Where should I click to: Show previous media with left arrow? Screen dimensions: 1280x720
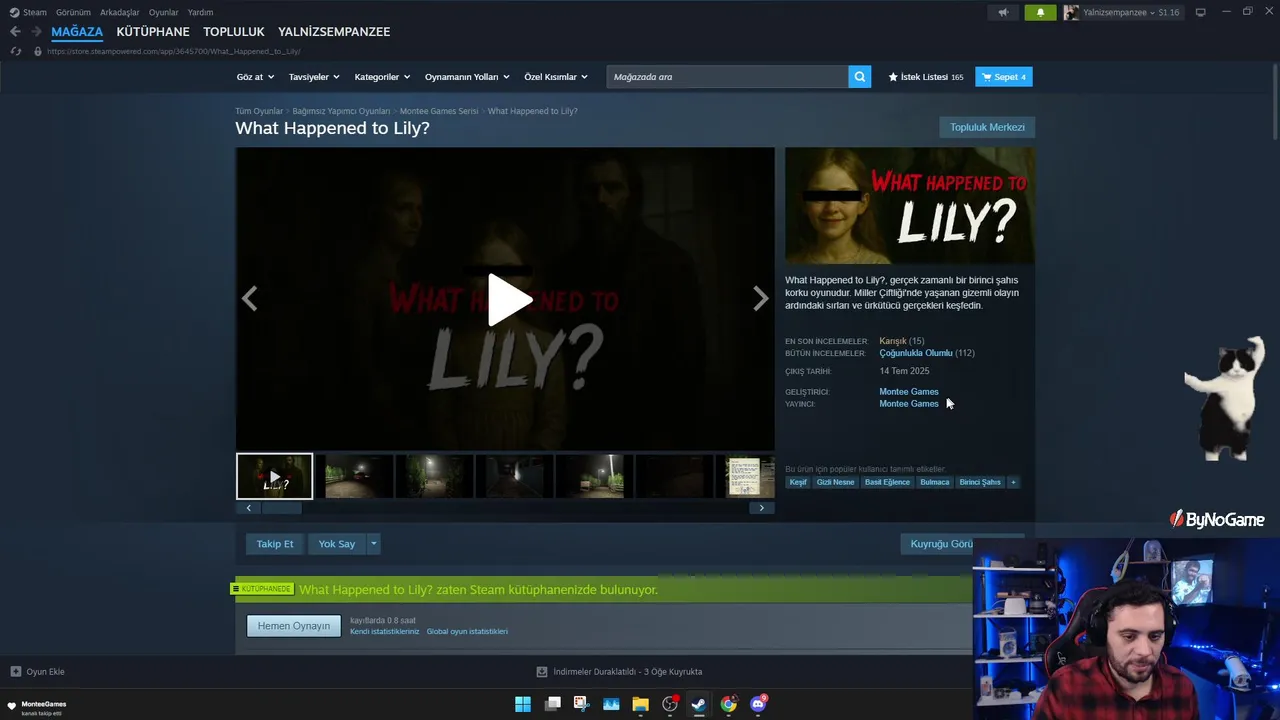pos(249,298)
